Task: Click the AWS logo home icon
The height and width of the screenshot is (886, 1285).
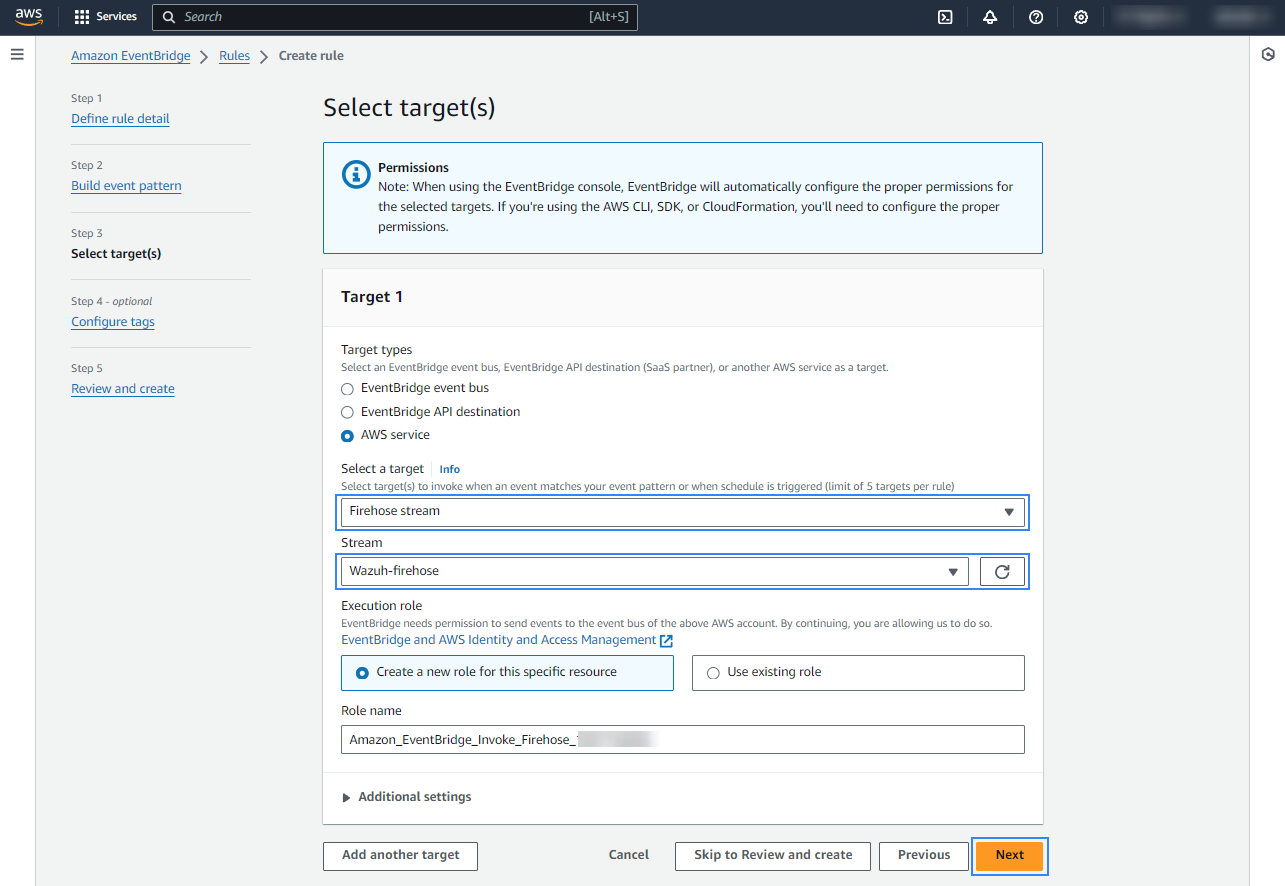Action: click(29, 17)
